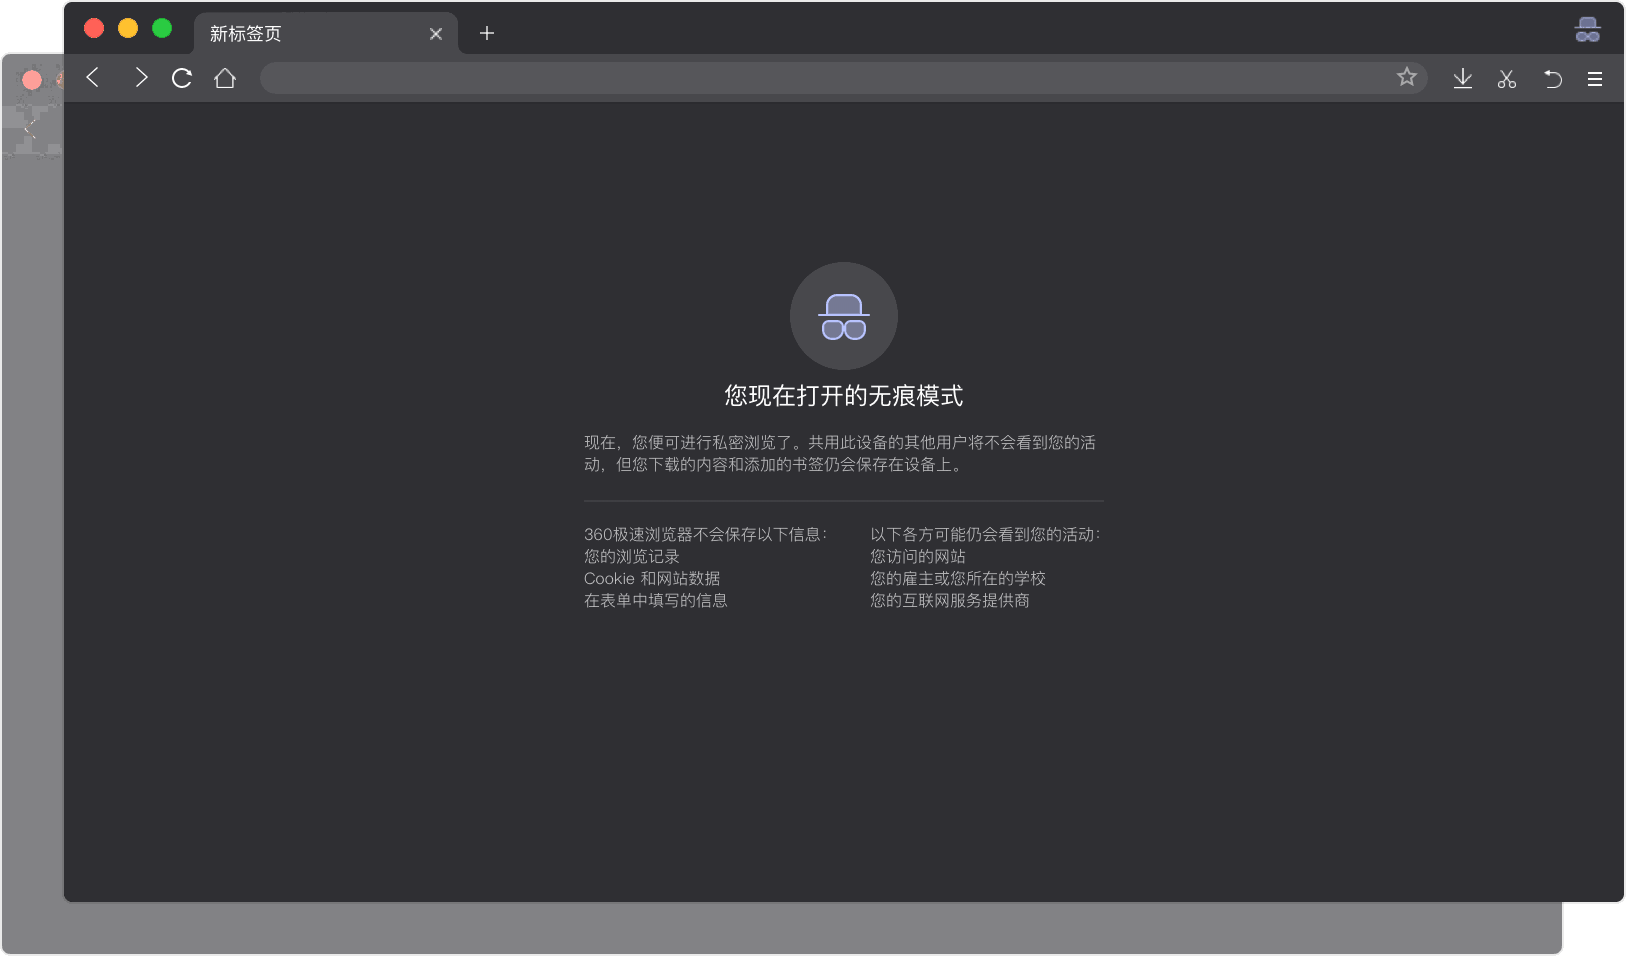Open the home page
This screenshot has height=956, width=1626.
(x=225, y=78)
